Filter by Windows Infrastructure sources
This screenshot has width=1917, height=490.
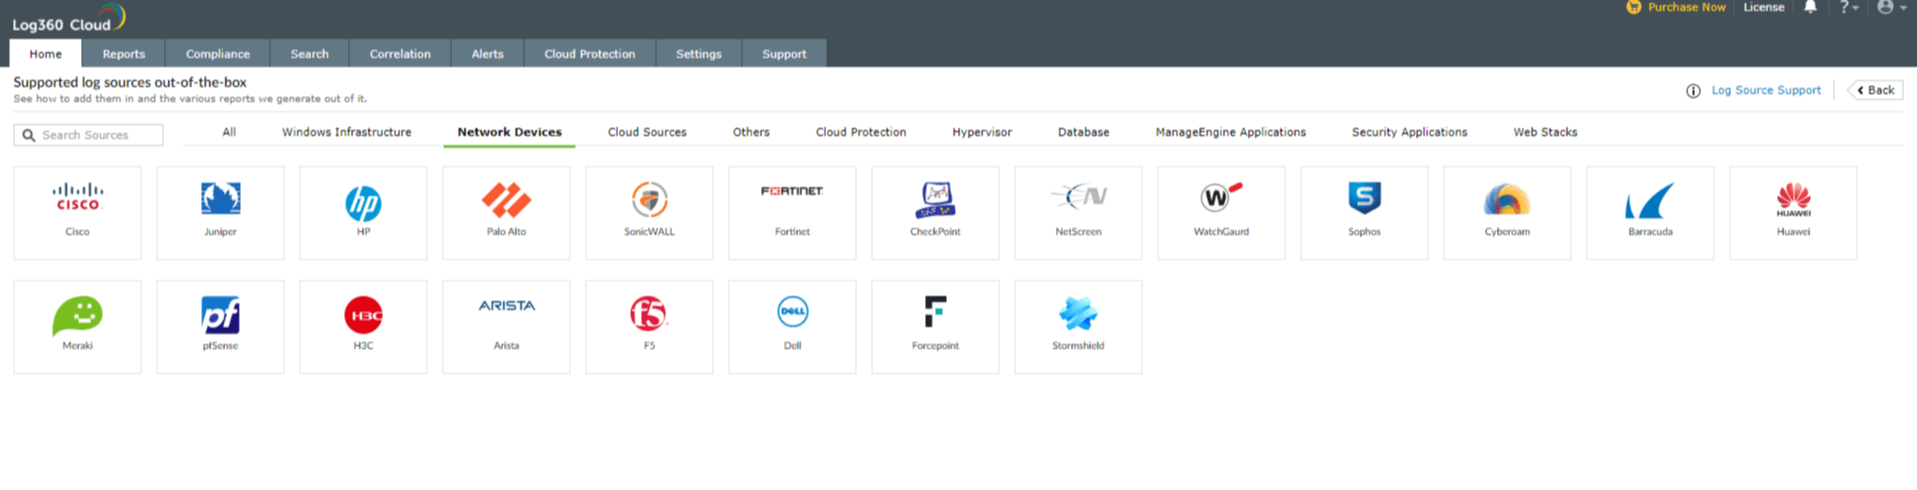pos(347,132)
